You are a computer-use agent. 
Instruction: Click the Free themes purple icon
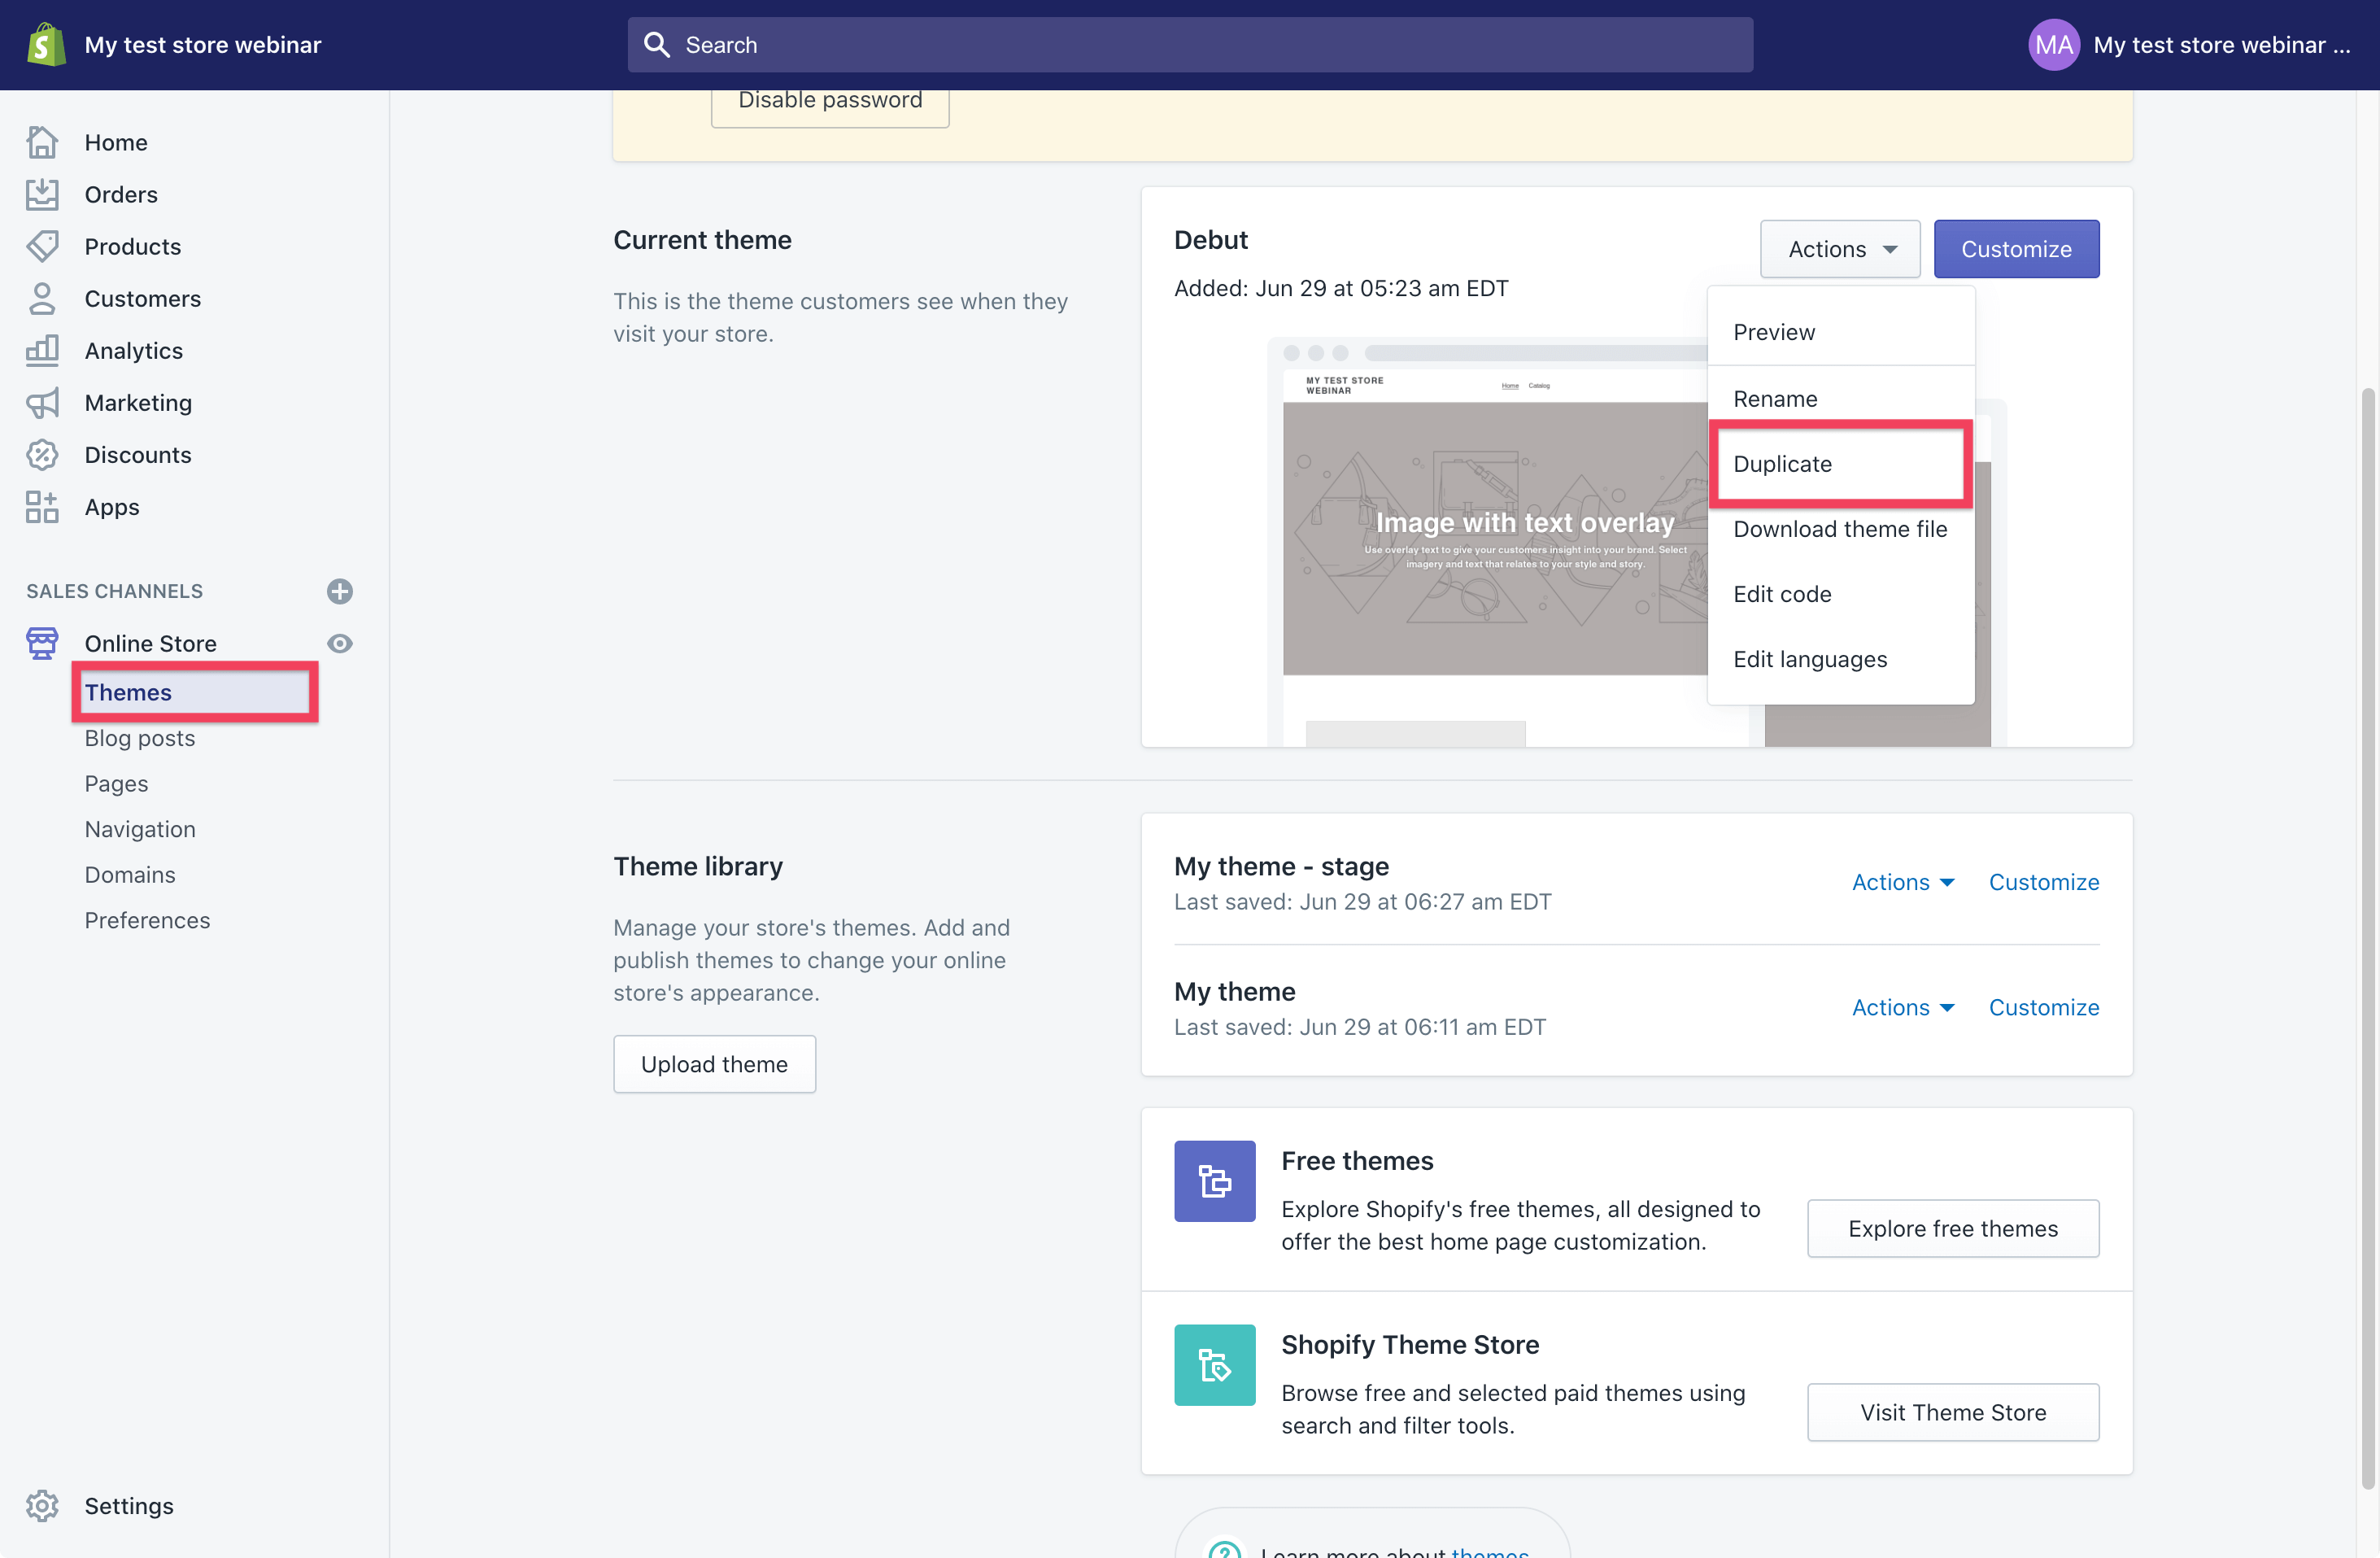1214,1180
